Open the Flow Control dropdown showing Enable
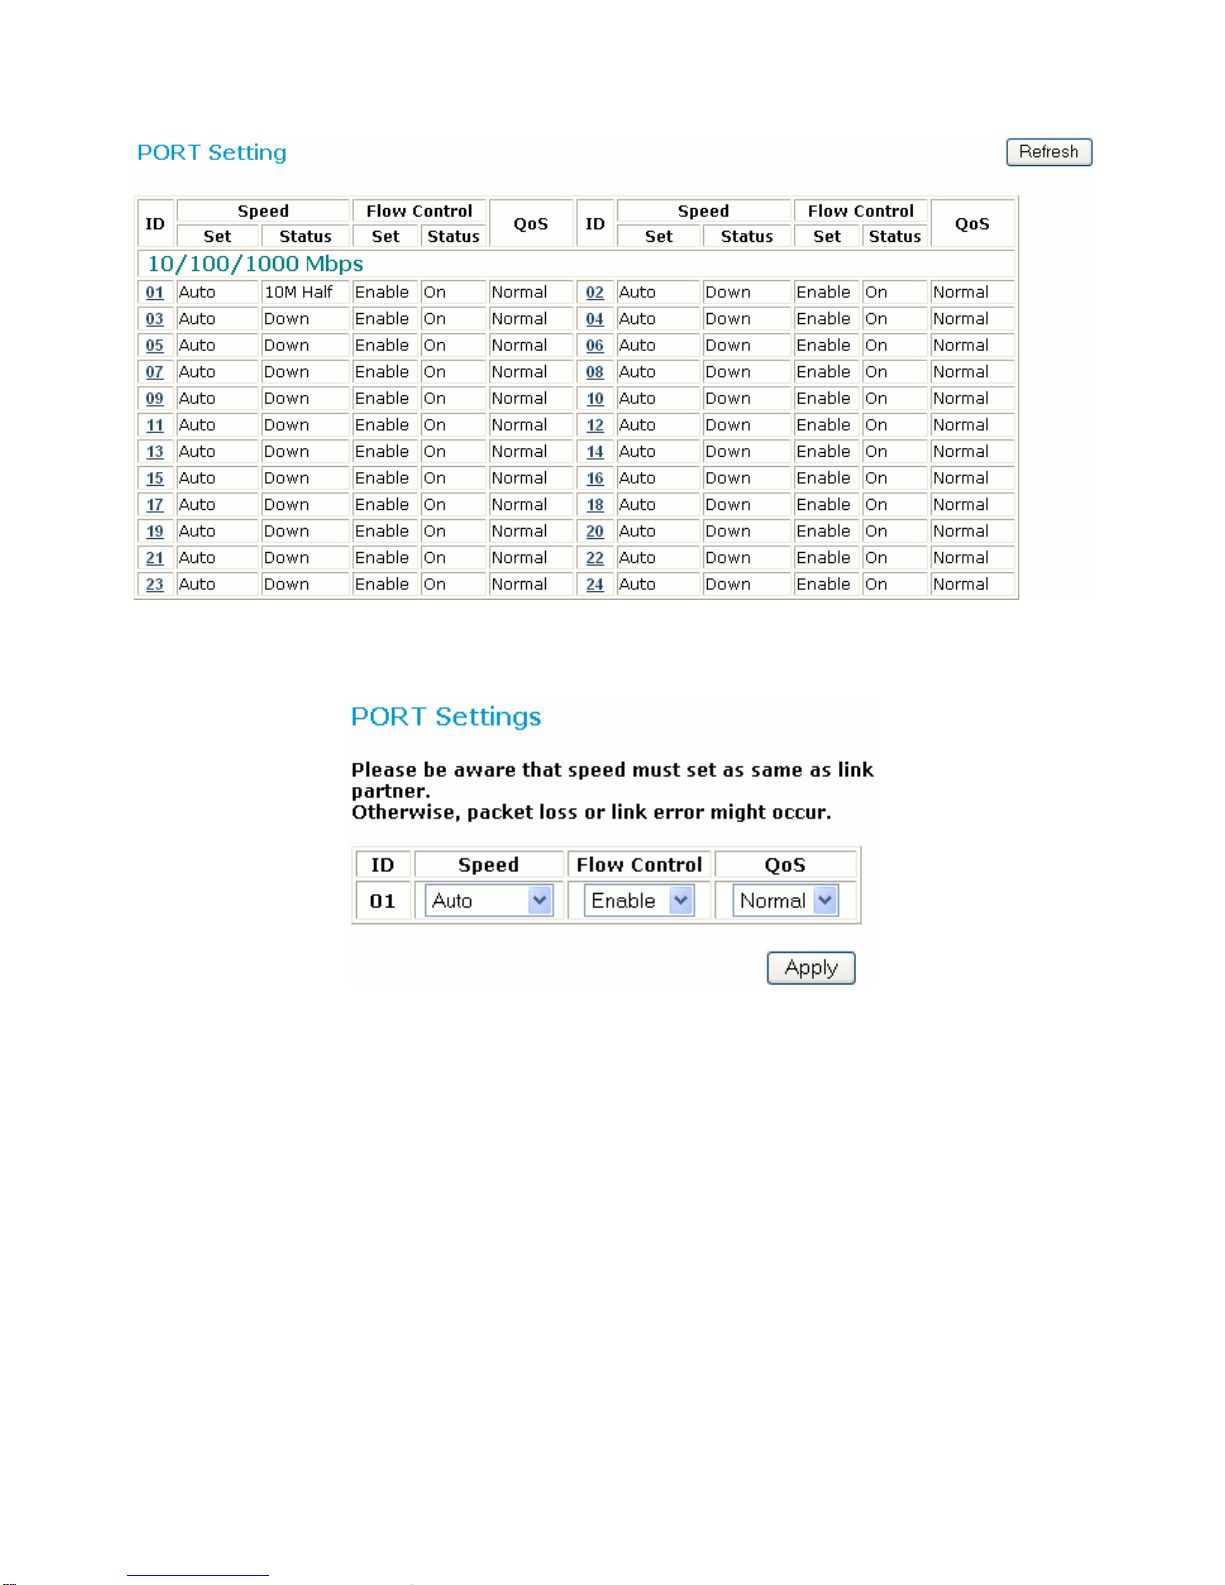This screenshot has height=1585, width=1225. point(639,900)
